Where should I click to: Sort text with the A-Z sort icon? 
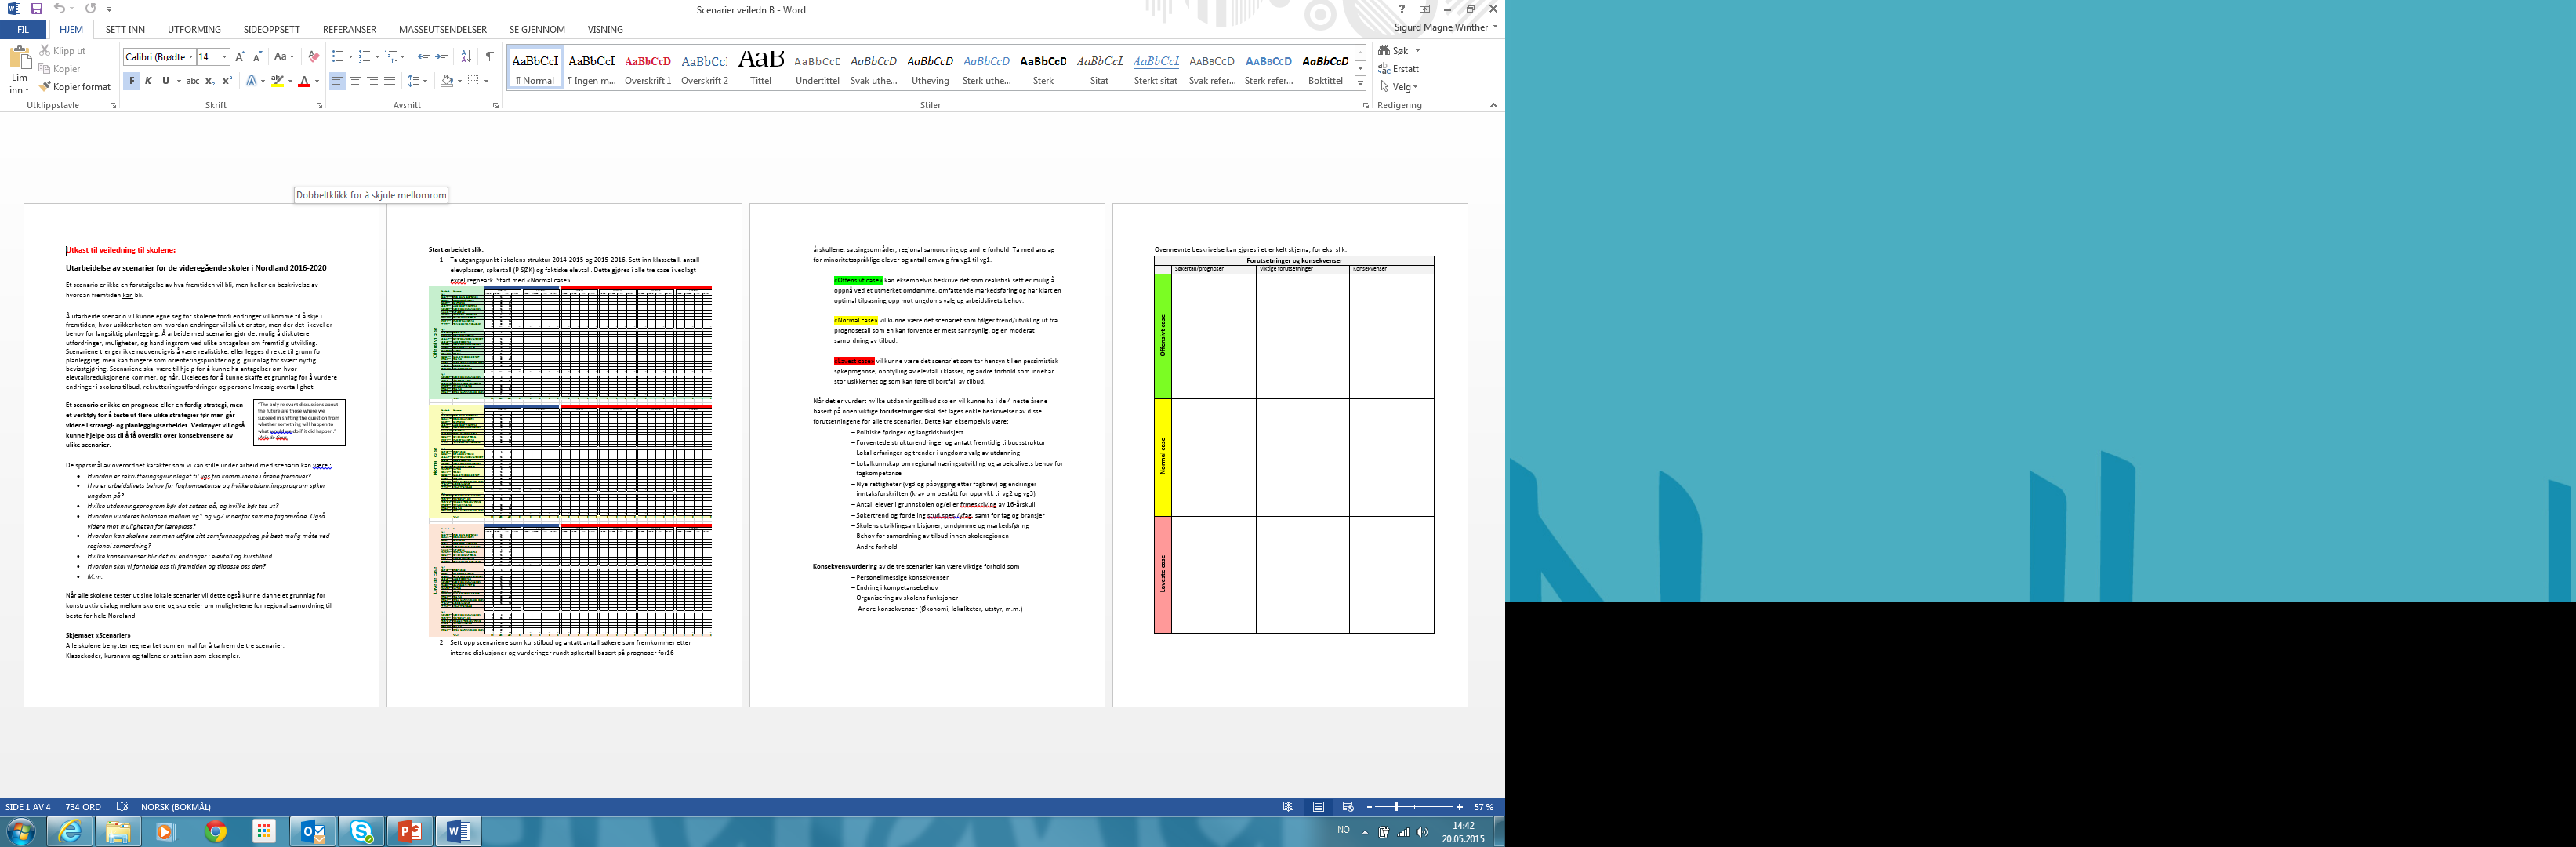click(x=466, y=57)
